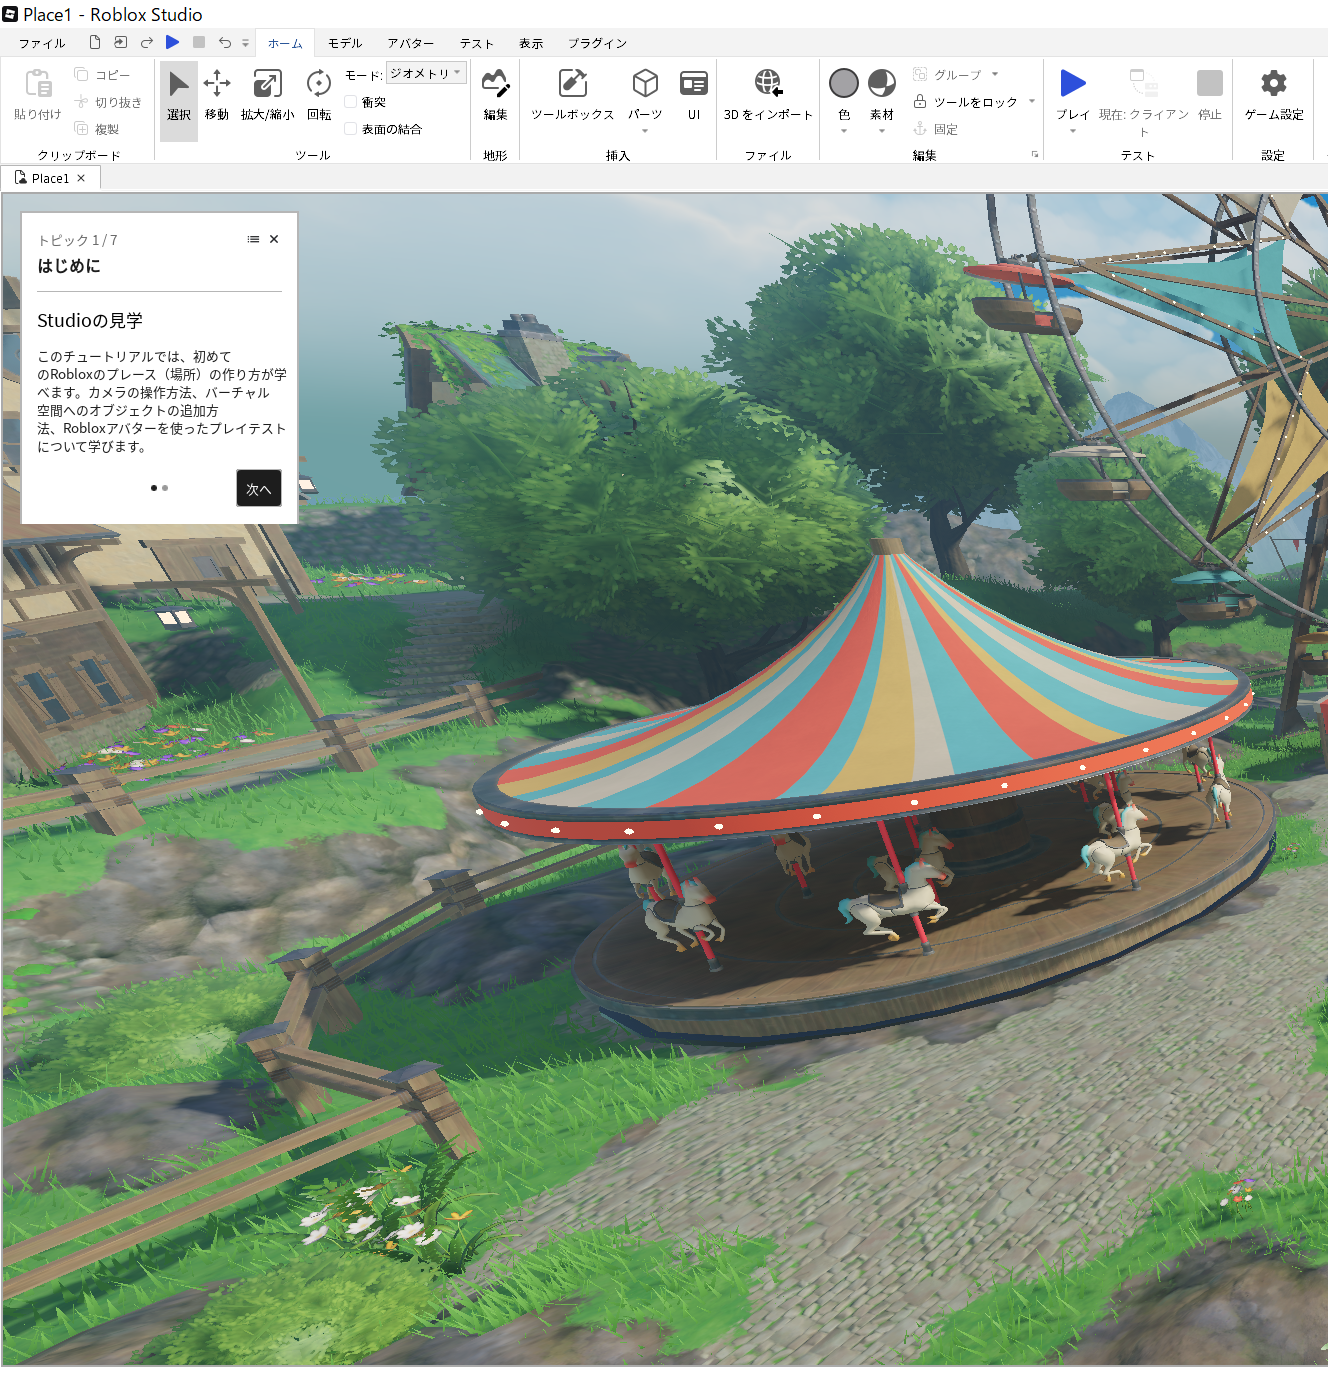Viewport: 1328px width, 1399px height.
Task: Click the グループ (Group) icon
Action: click(920, 74)
